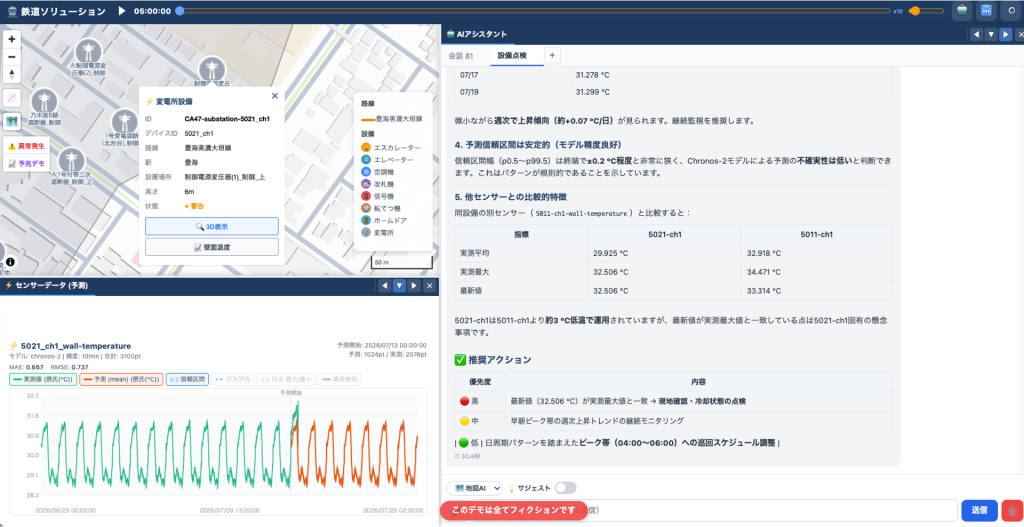Move AI assistant panel right with arrow
The width and height of the screenshot is (1024, 527).
[1005, 35]
